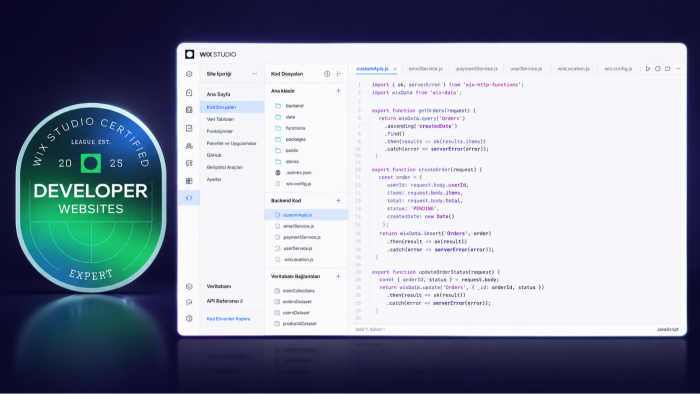Select the customApis.js editor tab
This screenshot has height=394, width=700.
coord(372,69)
